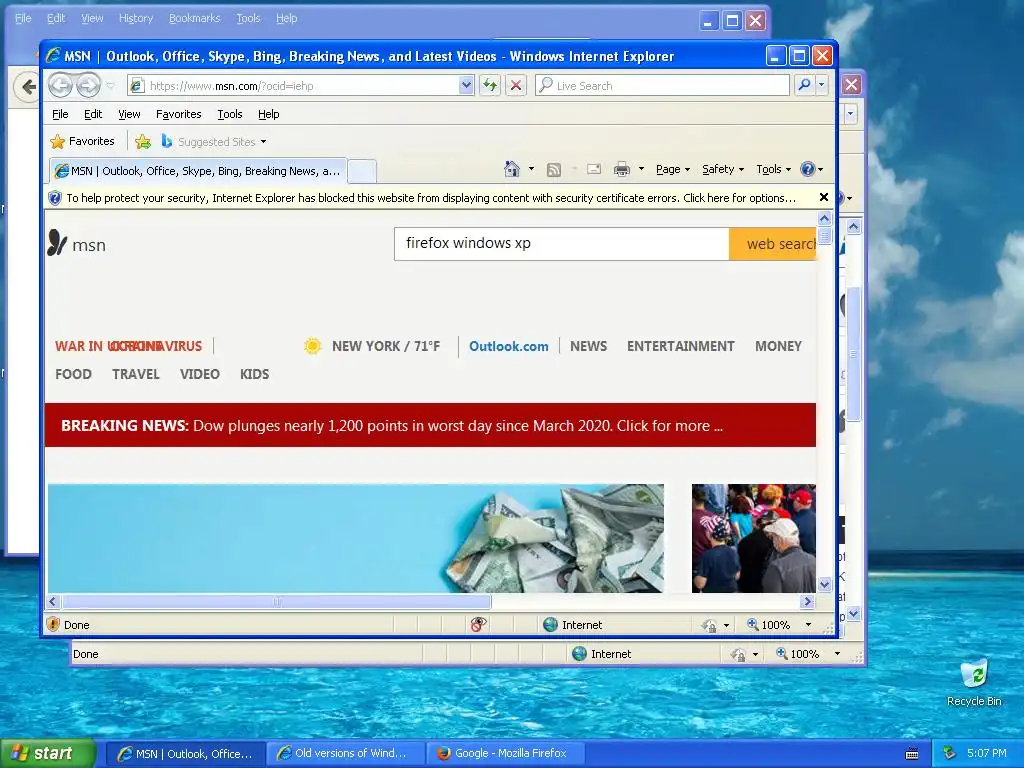This screenshot has height=768, width=1024.
Task: Switch to Old versions of Wind... taskbar button
Action: point(345,754)
